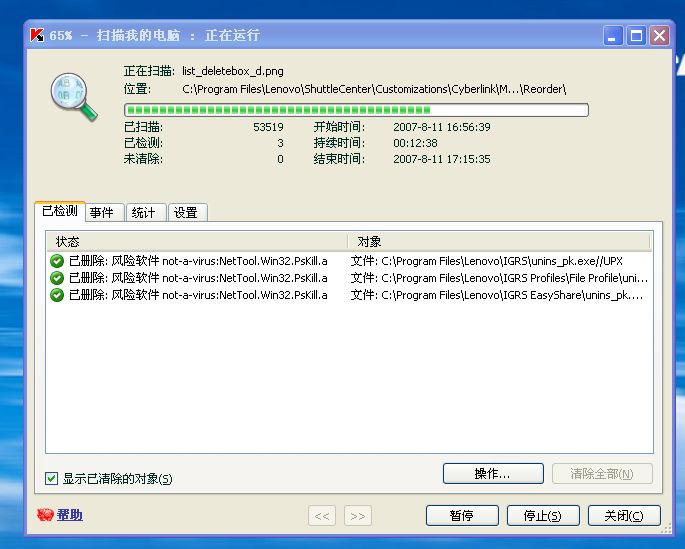Click the Kaspersky logo in title bar
Screen dimensions: 685x549
click(37, 35)
